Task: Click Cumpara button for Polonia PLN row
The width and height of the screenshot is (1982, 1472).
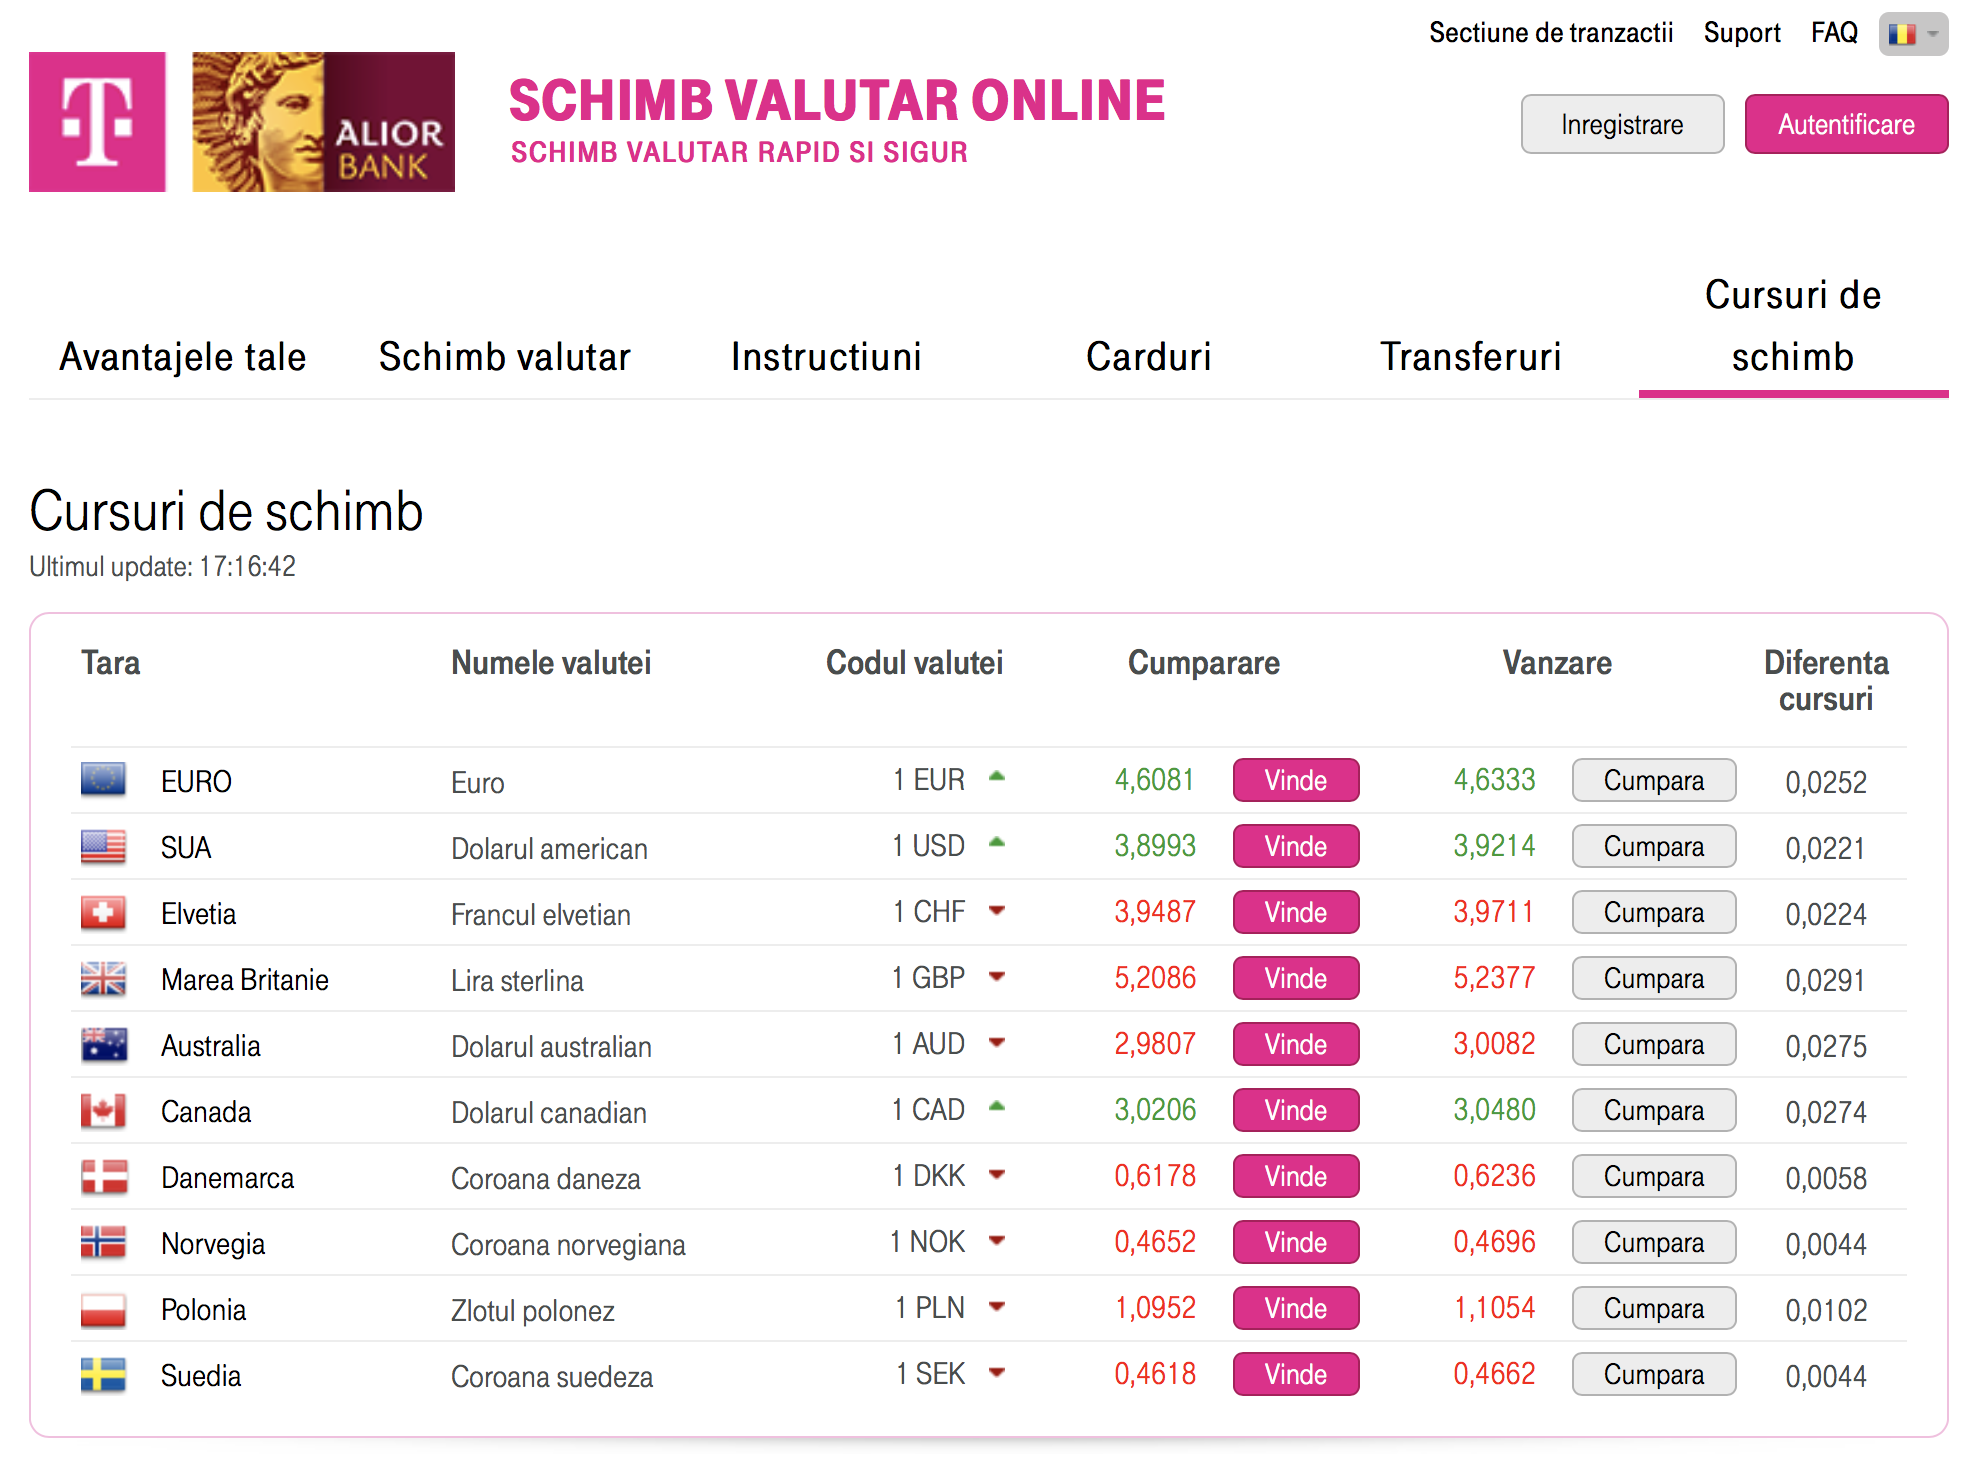Action: (x=1653, y=1308)
